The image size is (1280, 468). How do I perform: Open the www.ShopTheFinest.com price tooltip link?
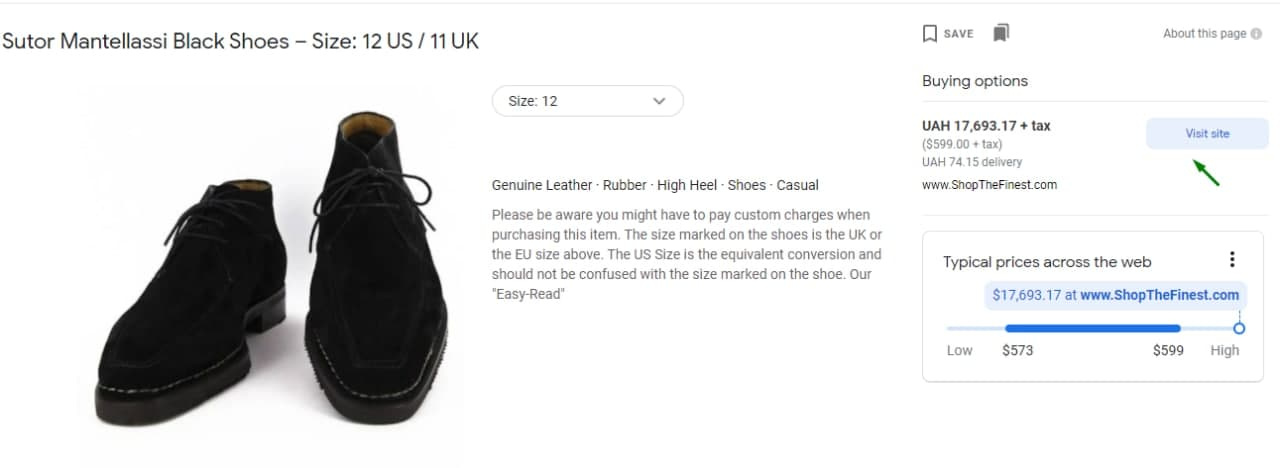tap(1159, 295)
